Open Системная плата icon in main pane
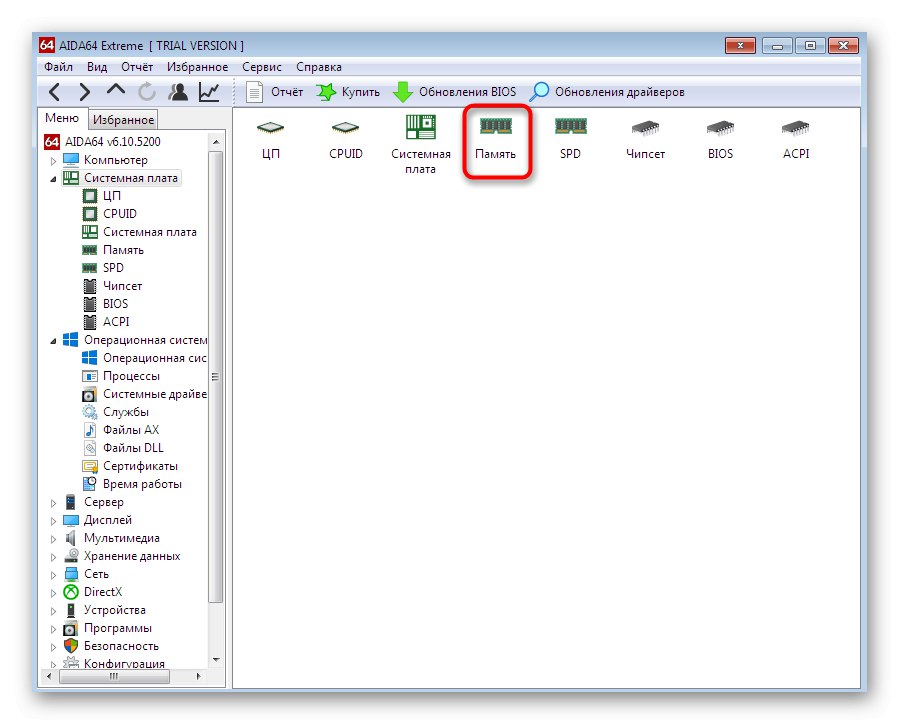This screenshot has height=724, width=899. [x=420, y=144]
